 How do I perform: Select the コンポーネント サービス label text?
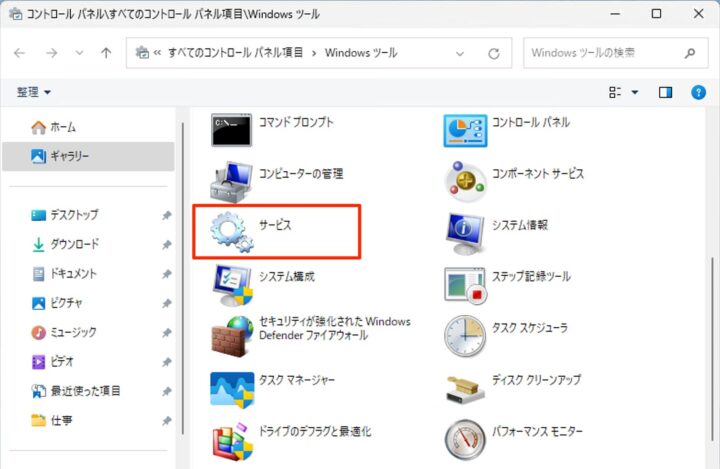pyautogui.click(x=538, y=174)
